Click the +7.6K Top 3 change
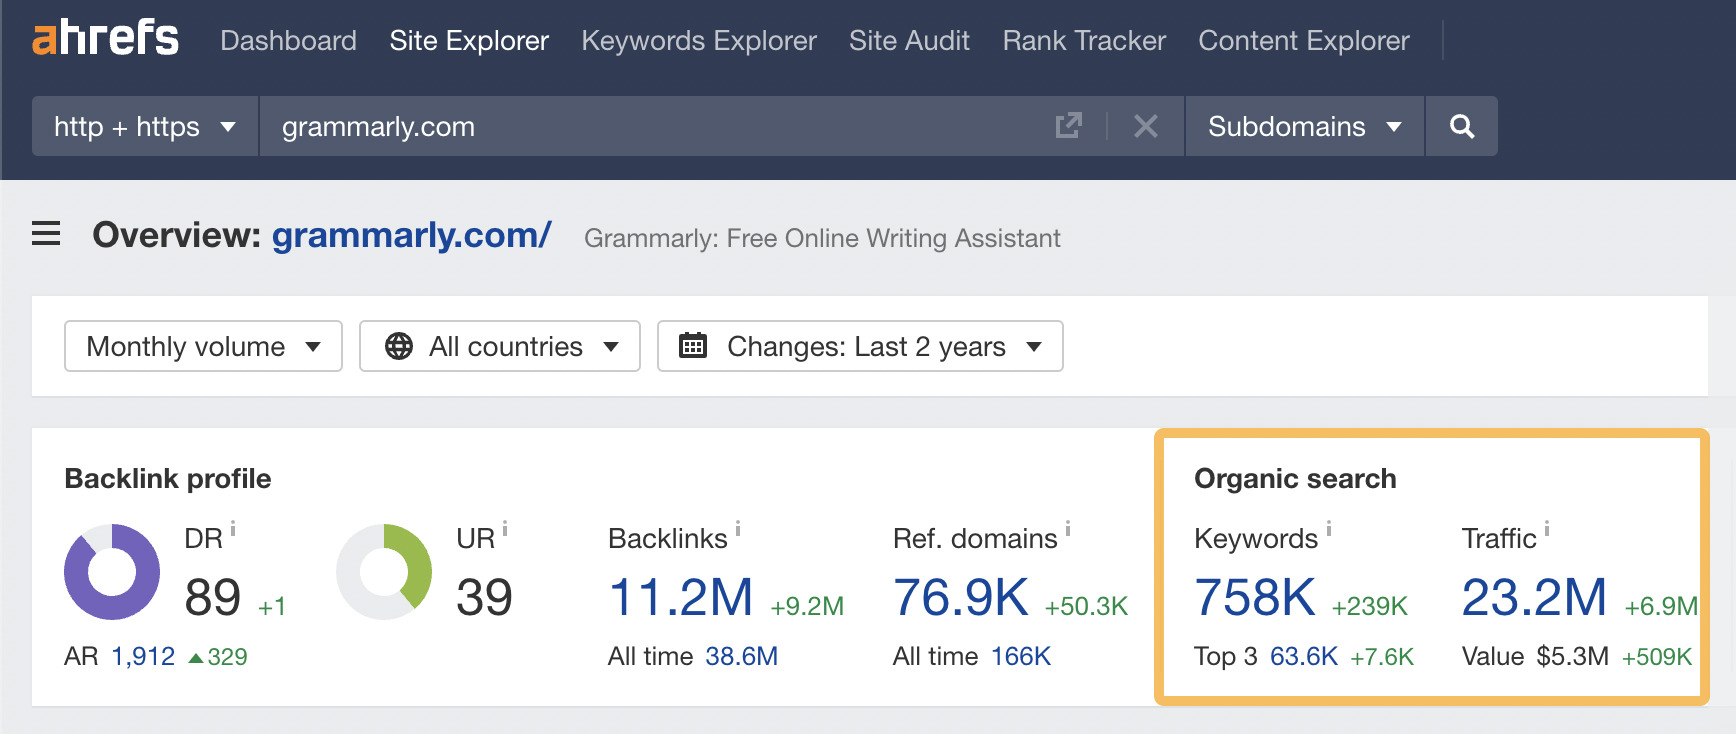The width and height of the screenshot is (1736, 734). pos(1382,657)
